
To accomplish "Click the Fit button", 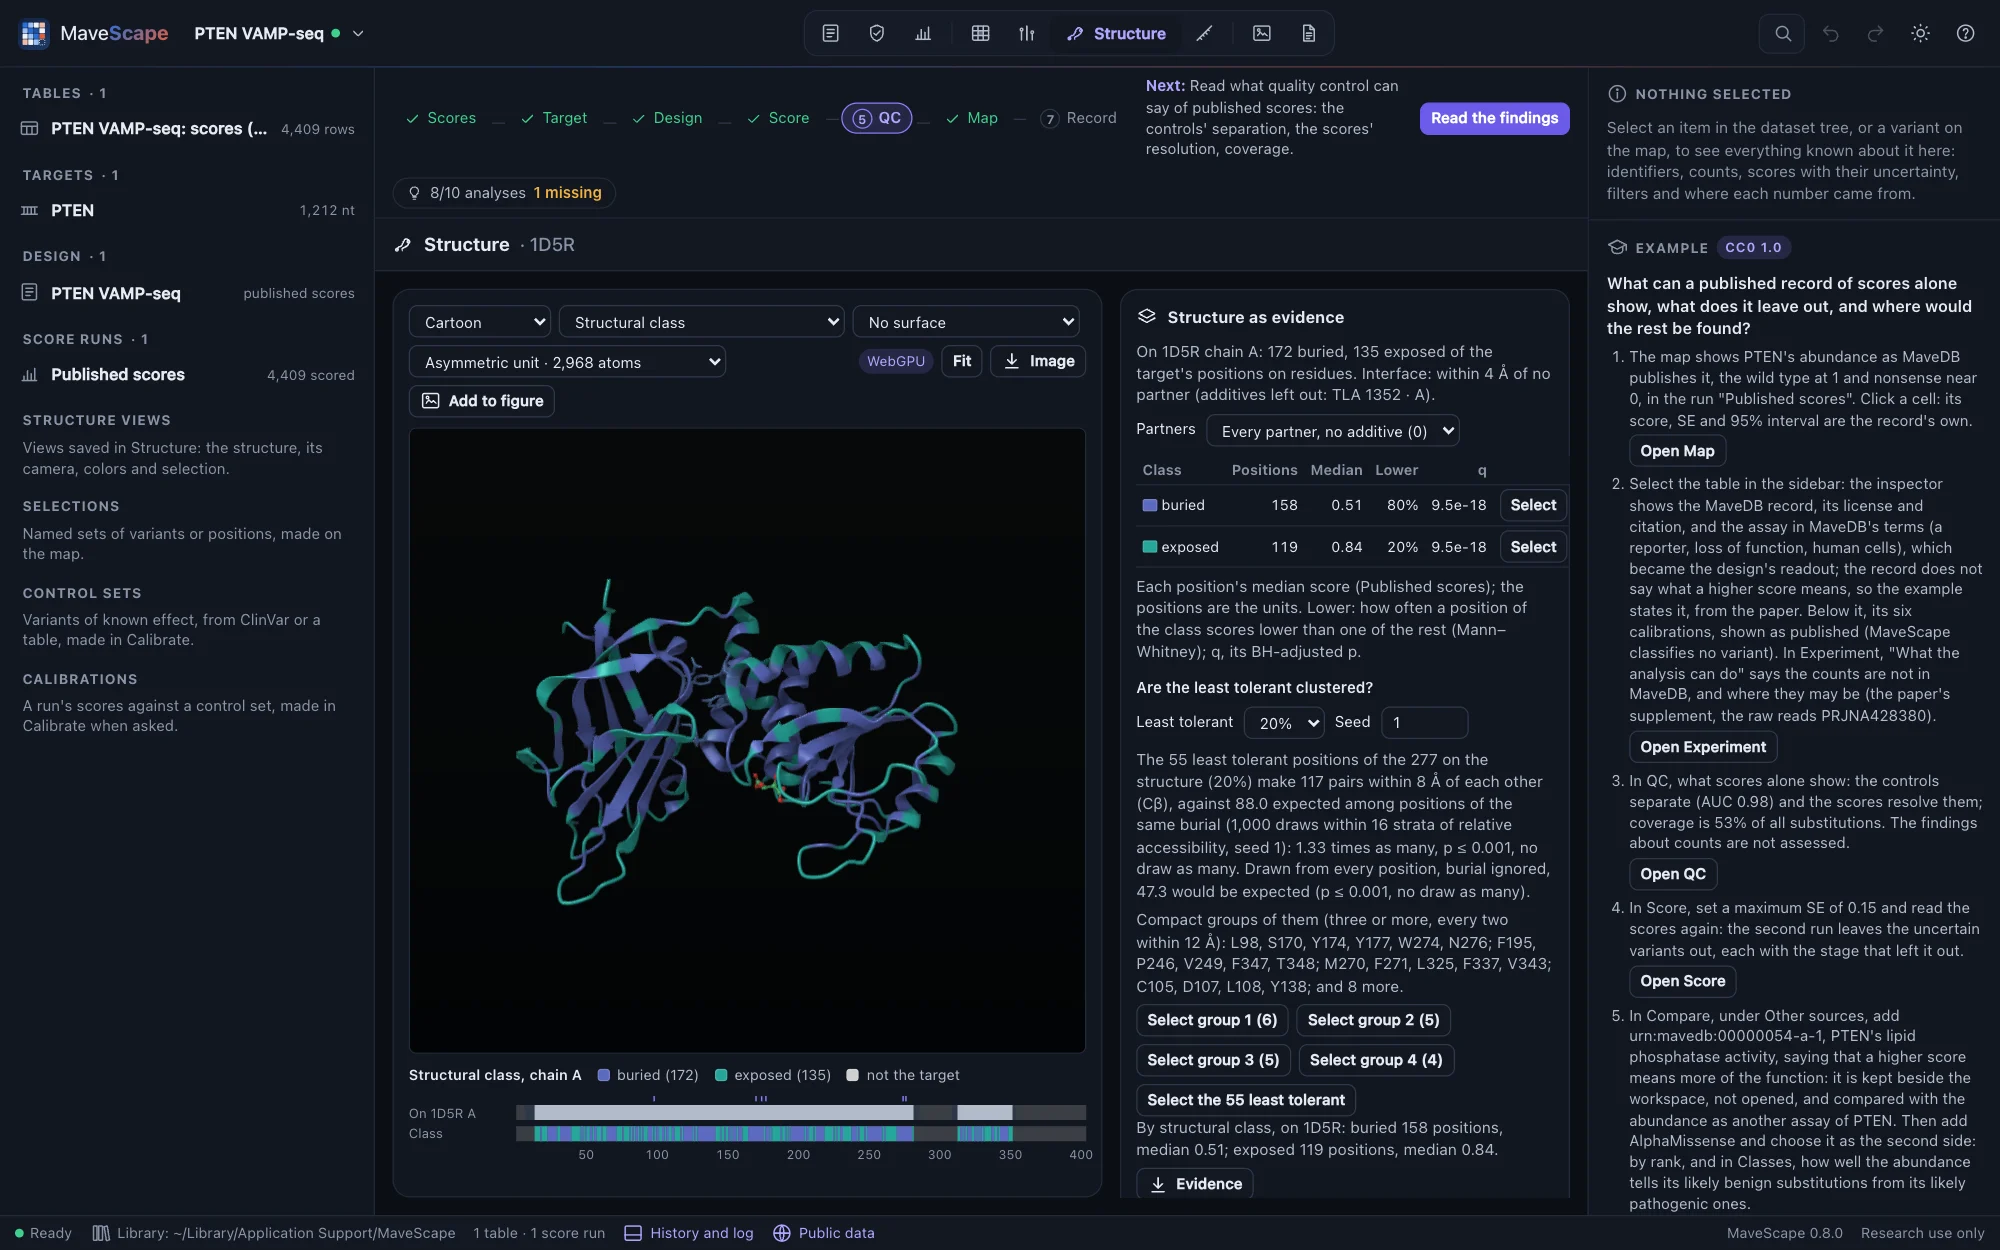I will coord(962,361).
